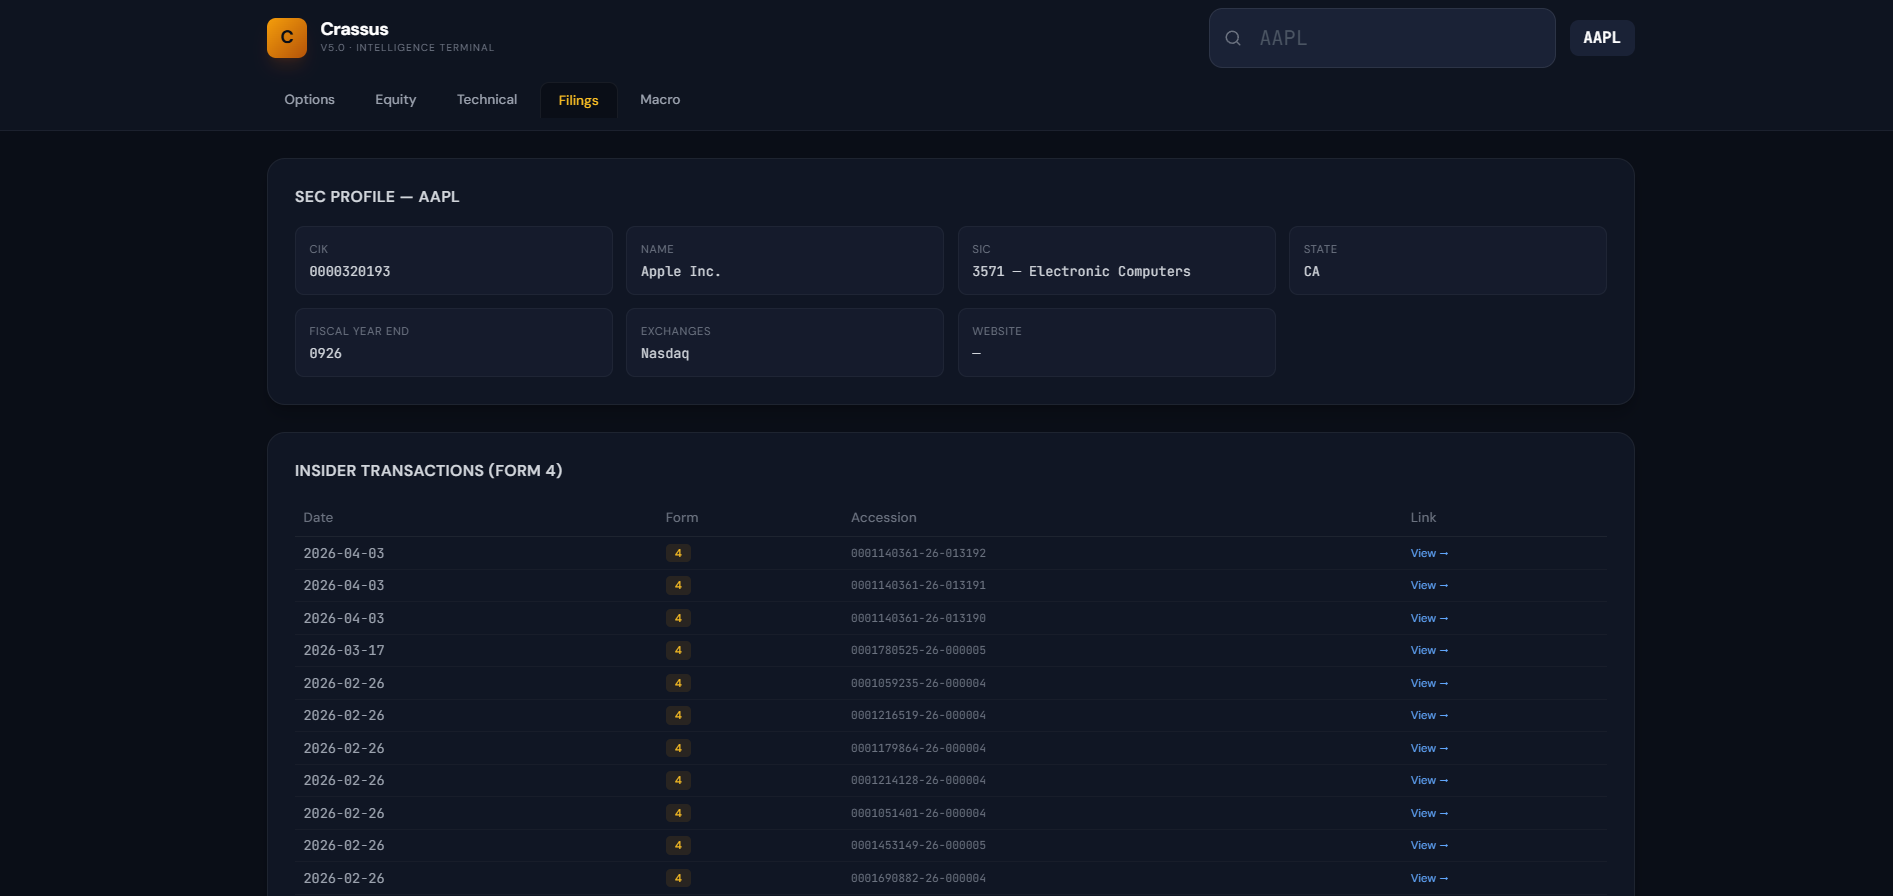Click the AAPL ticker button
The image size is (1893, 896).
[x=1602, y=38]
